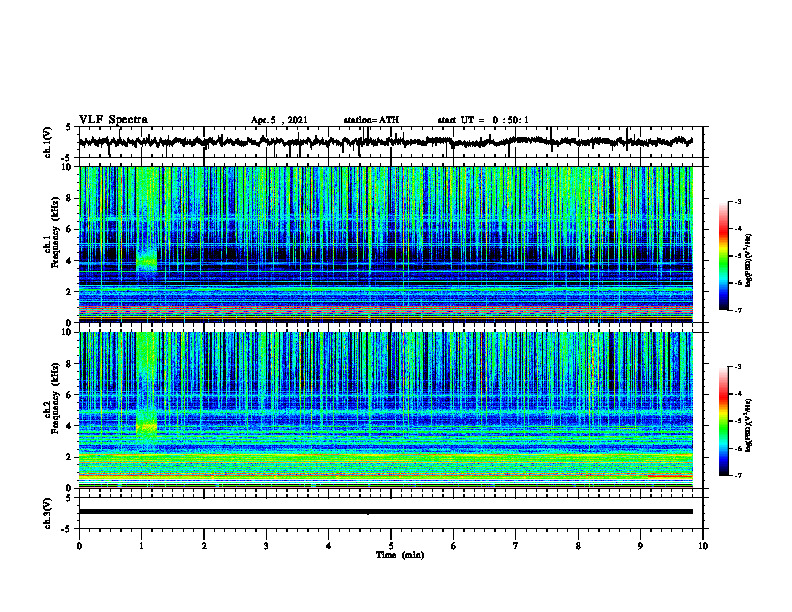Click the ch.2 spectrogram color scale bar
The width and height of the screenshot is (792, 612).
pos(723,421)
